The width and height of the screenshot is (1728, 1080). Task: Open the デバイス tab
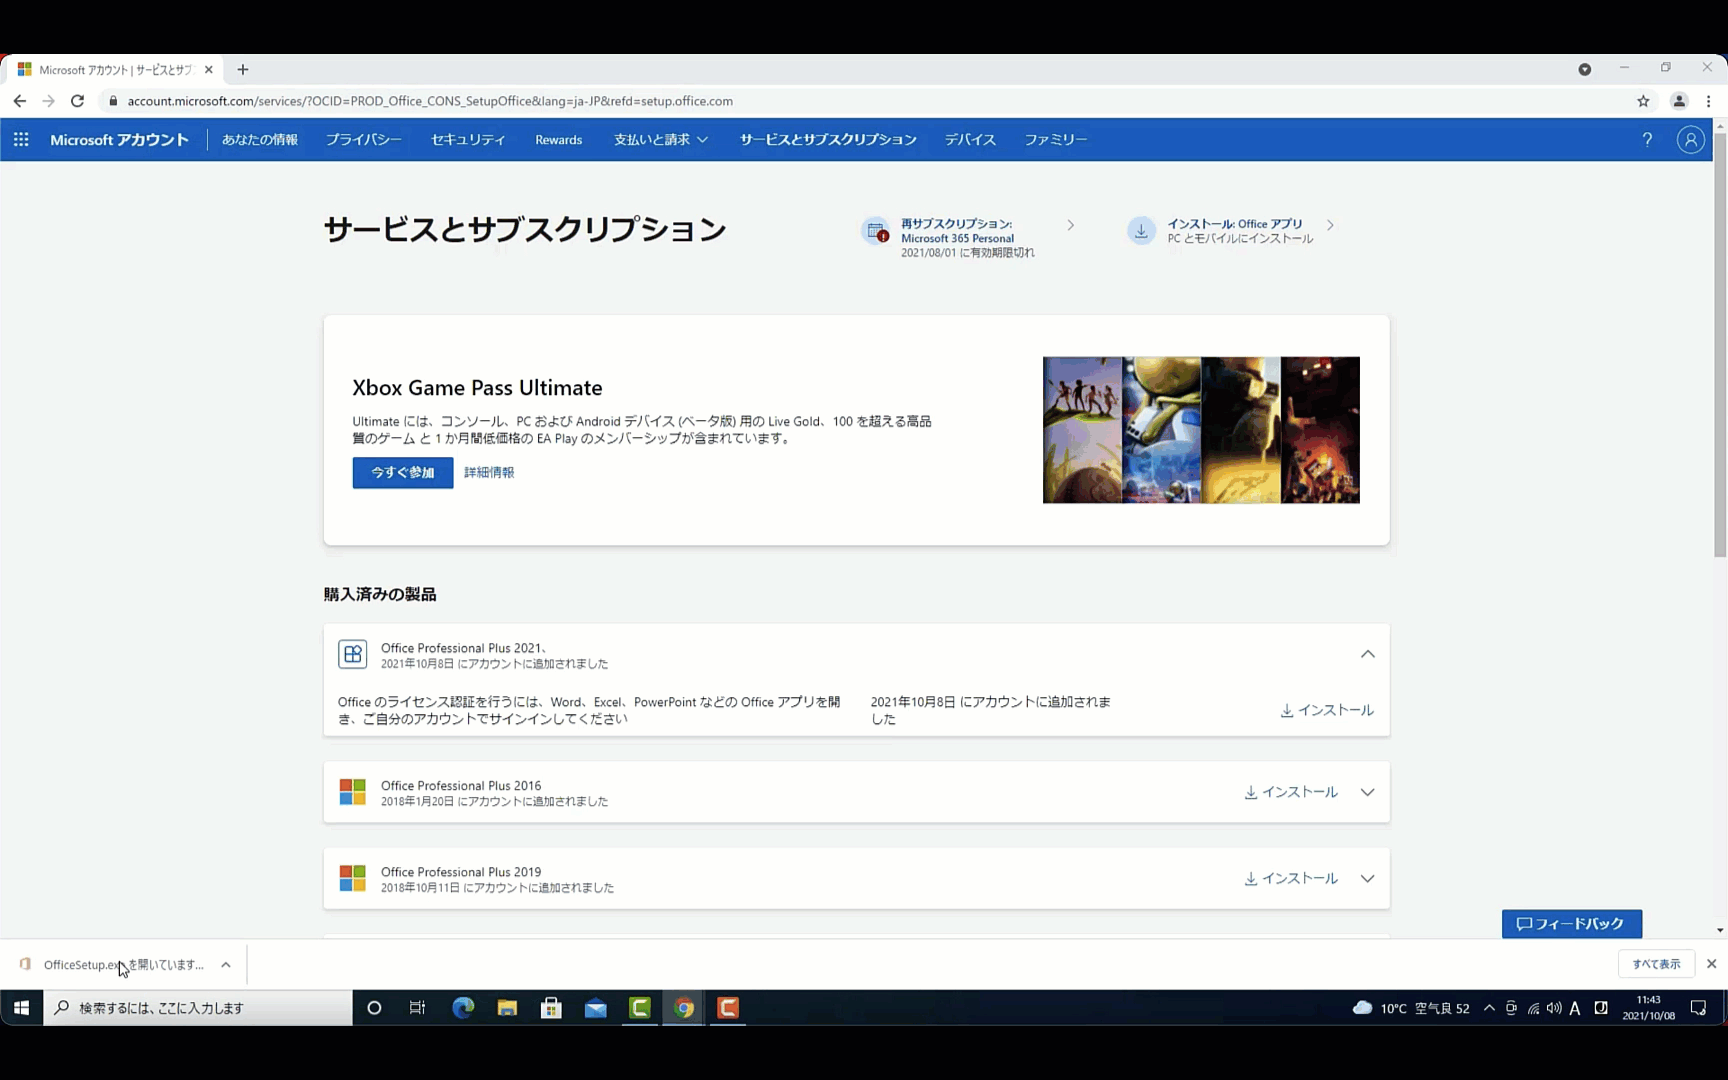[x=970, y=140]
